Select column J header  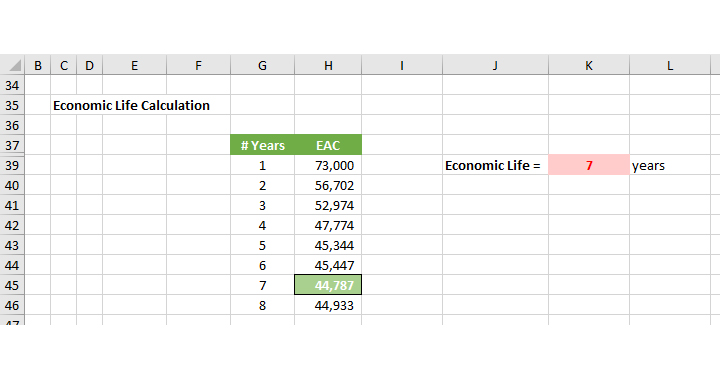pos(495,65)
